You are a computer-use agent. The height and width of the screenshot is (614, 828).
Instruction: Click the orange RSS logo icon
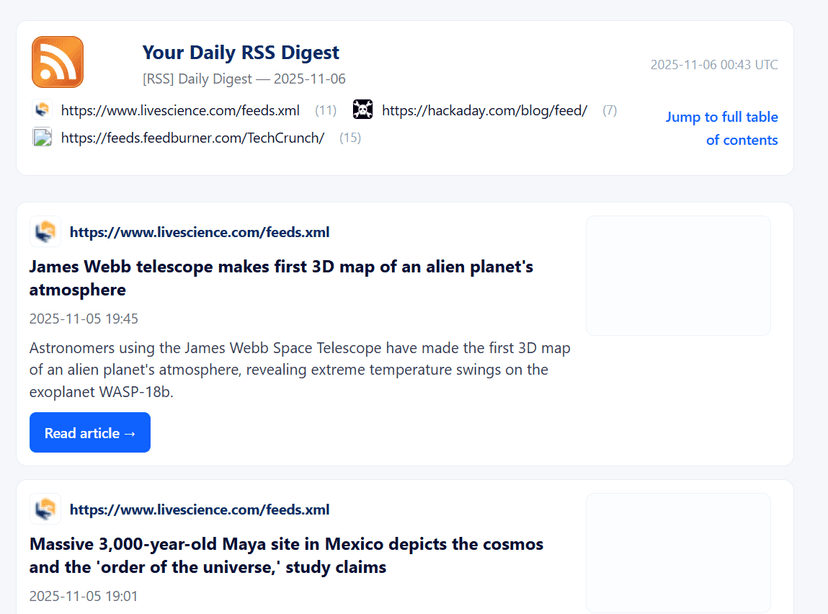click(x=57, y=62)
